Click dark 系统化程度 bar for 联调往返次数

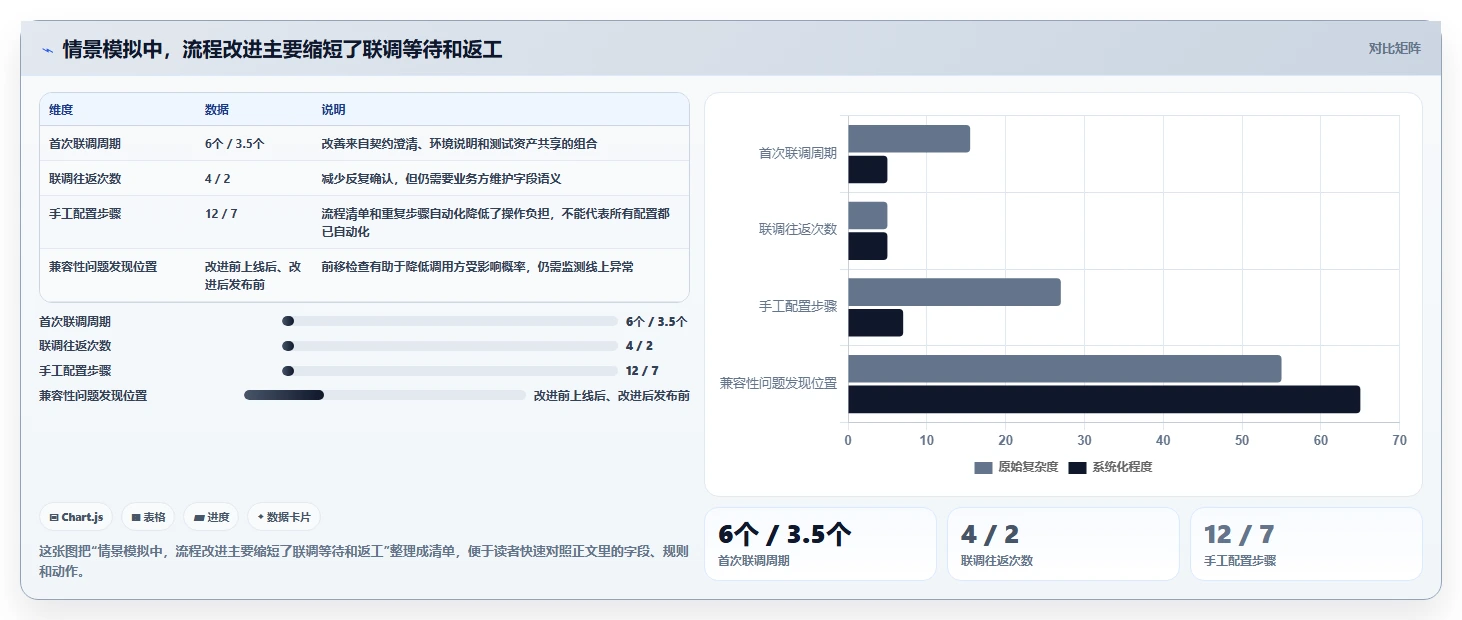(x=867, y=246)
